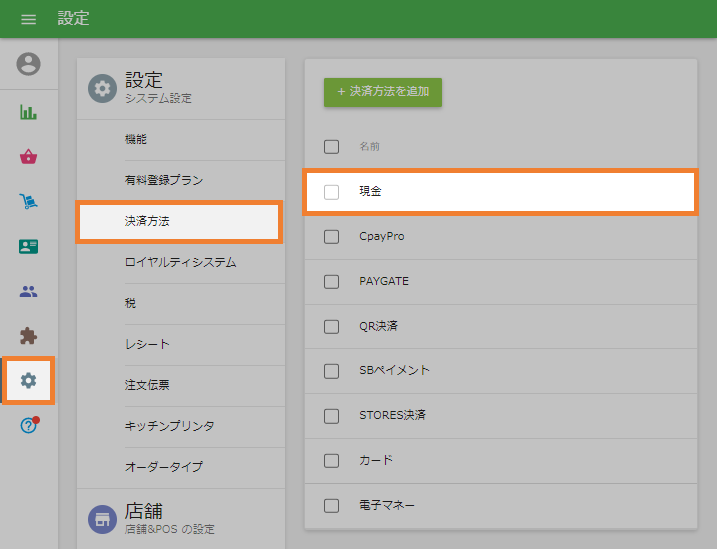
Task: Open ロイヤルティシステム settings
Action: (180, 262)
